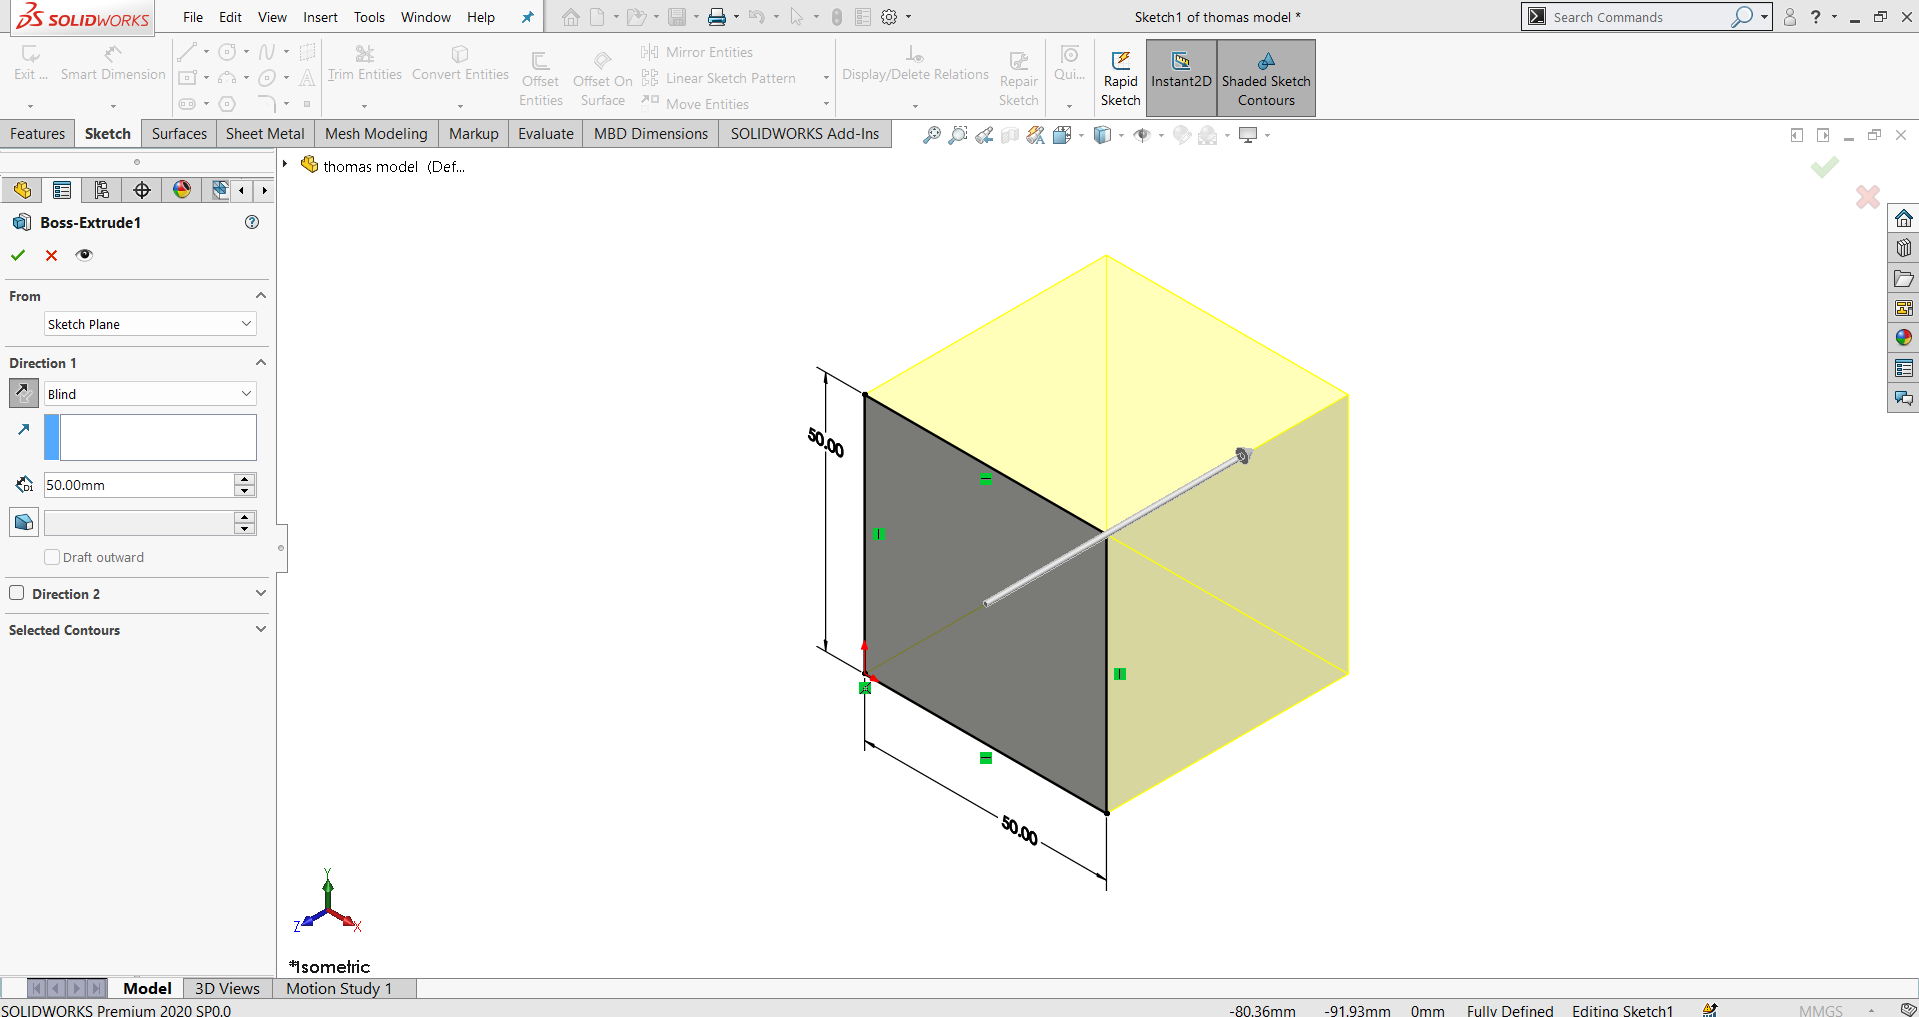Viewport: 1919px width, 1017px height.
Task: Confirm Boss-Extrude1 with the green checkmark
Action: coord(18,255)
